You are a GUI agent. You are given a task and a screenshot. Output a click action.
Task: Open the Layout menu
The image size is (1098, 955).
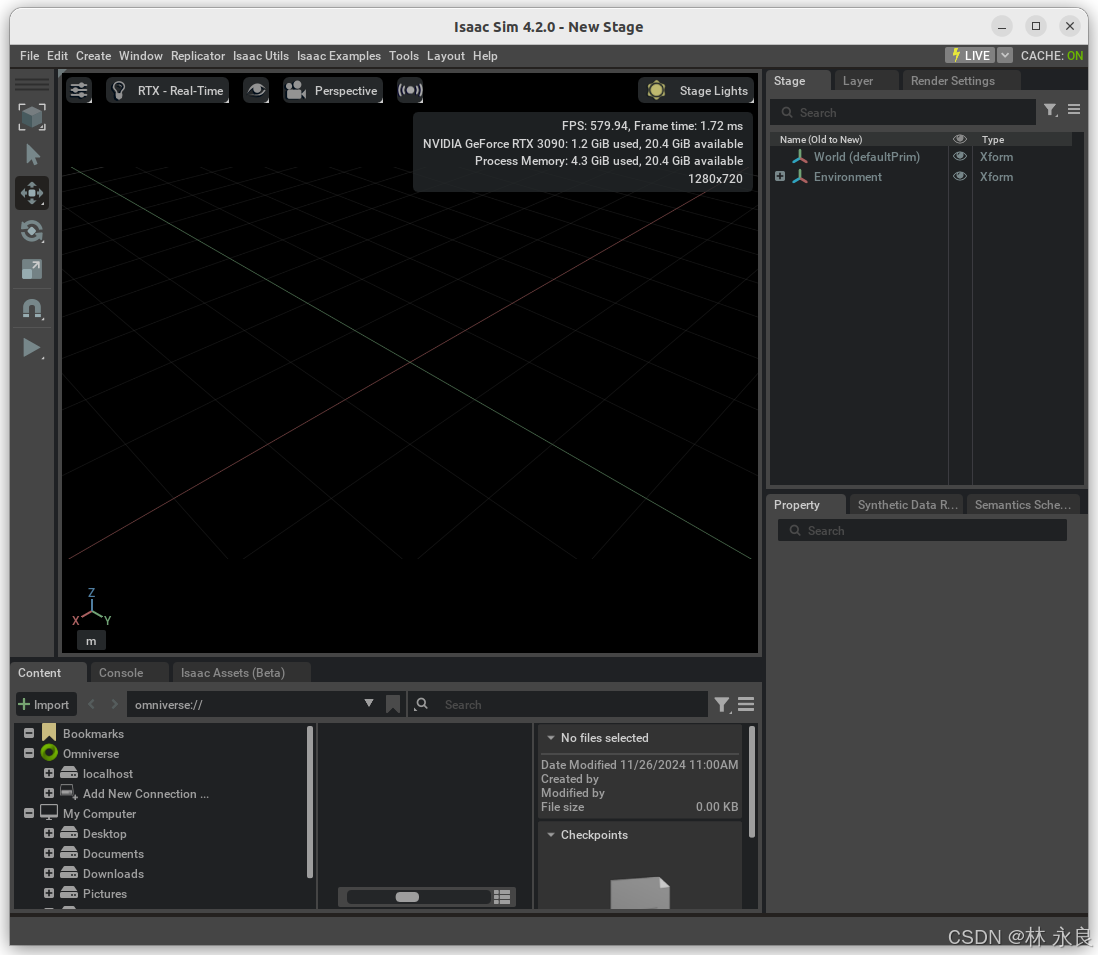point(445,56)
